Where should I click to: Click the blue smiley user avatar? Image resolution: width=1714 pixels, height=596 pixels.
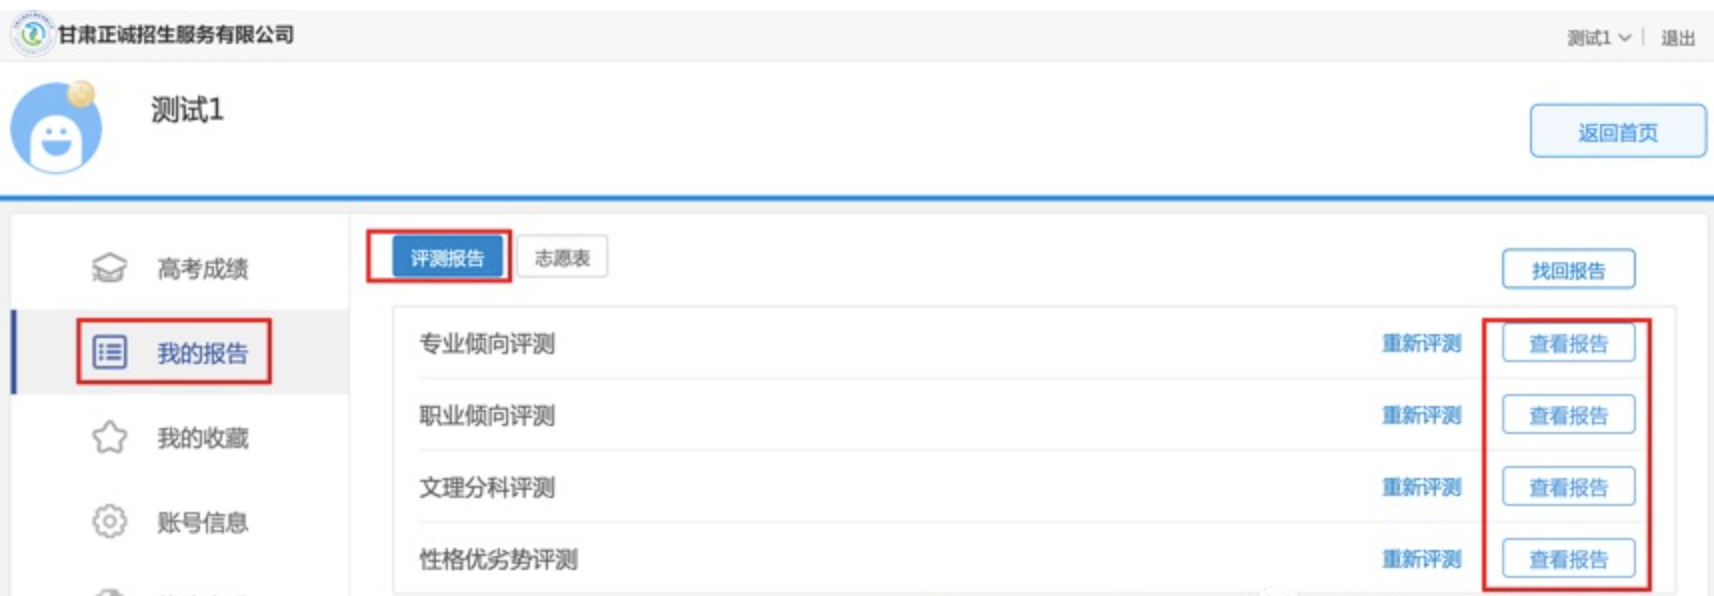(56, 130)
